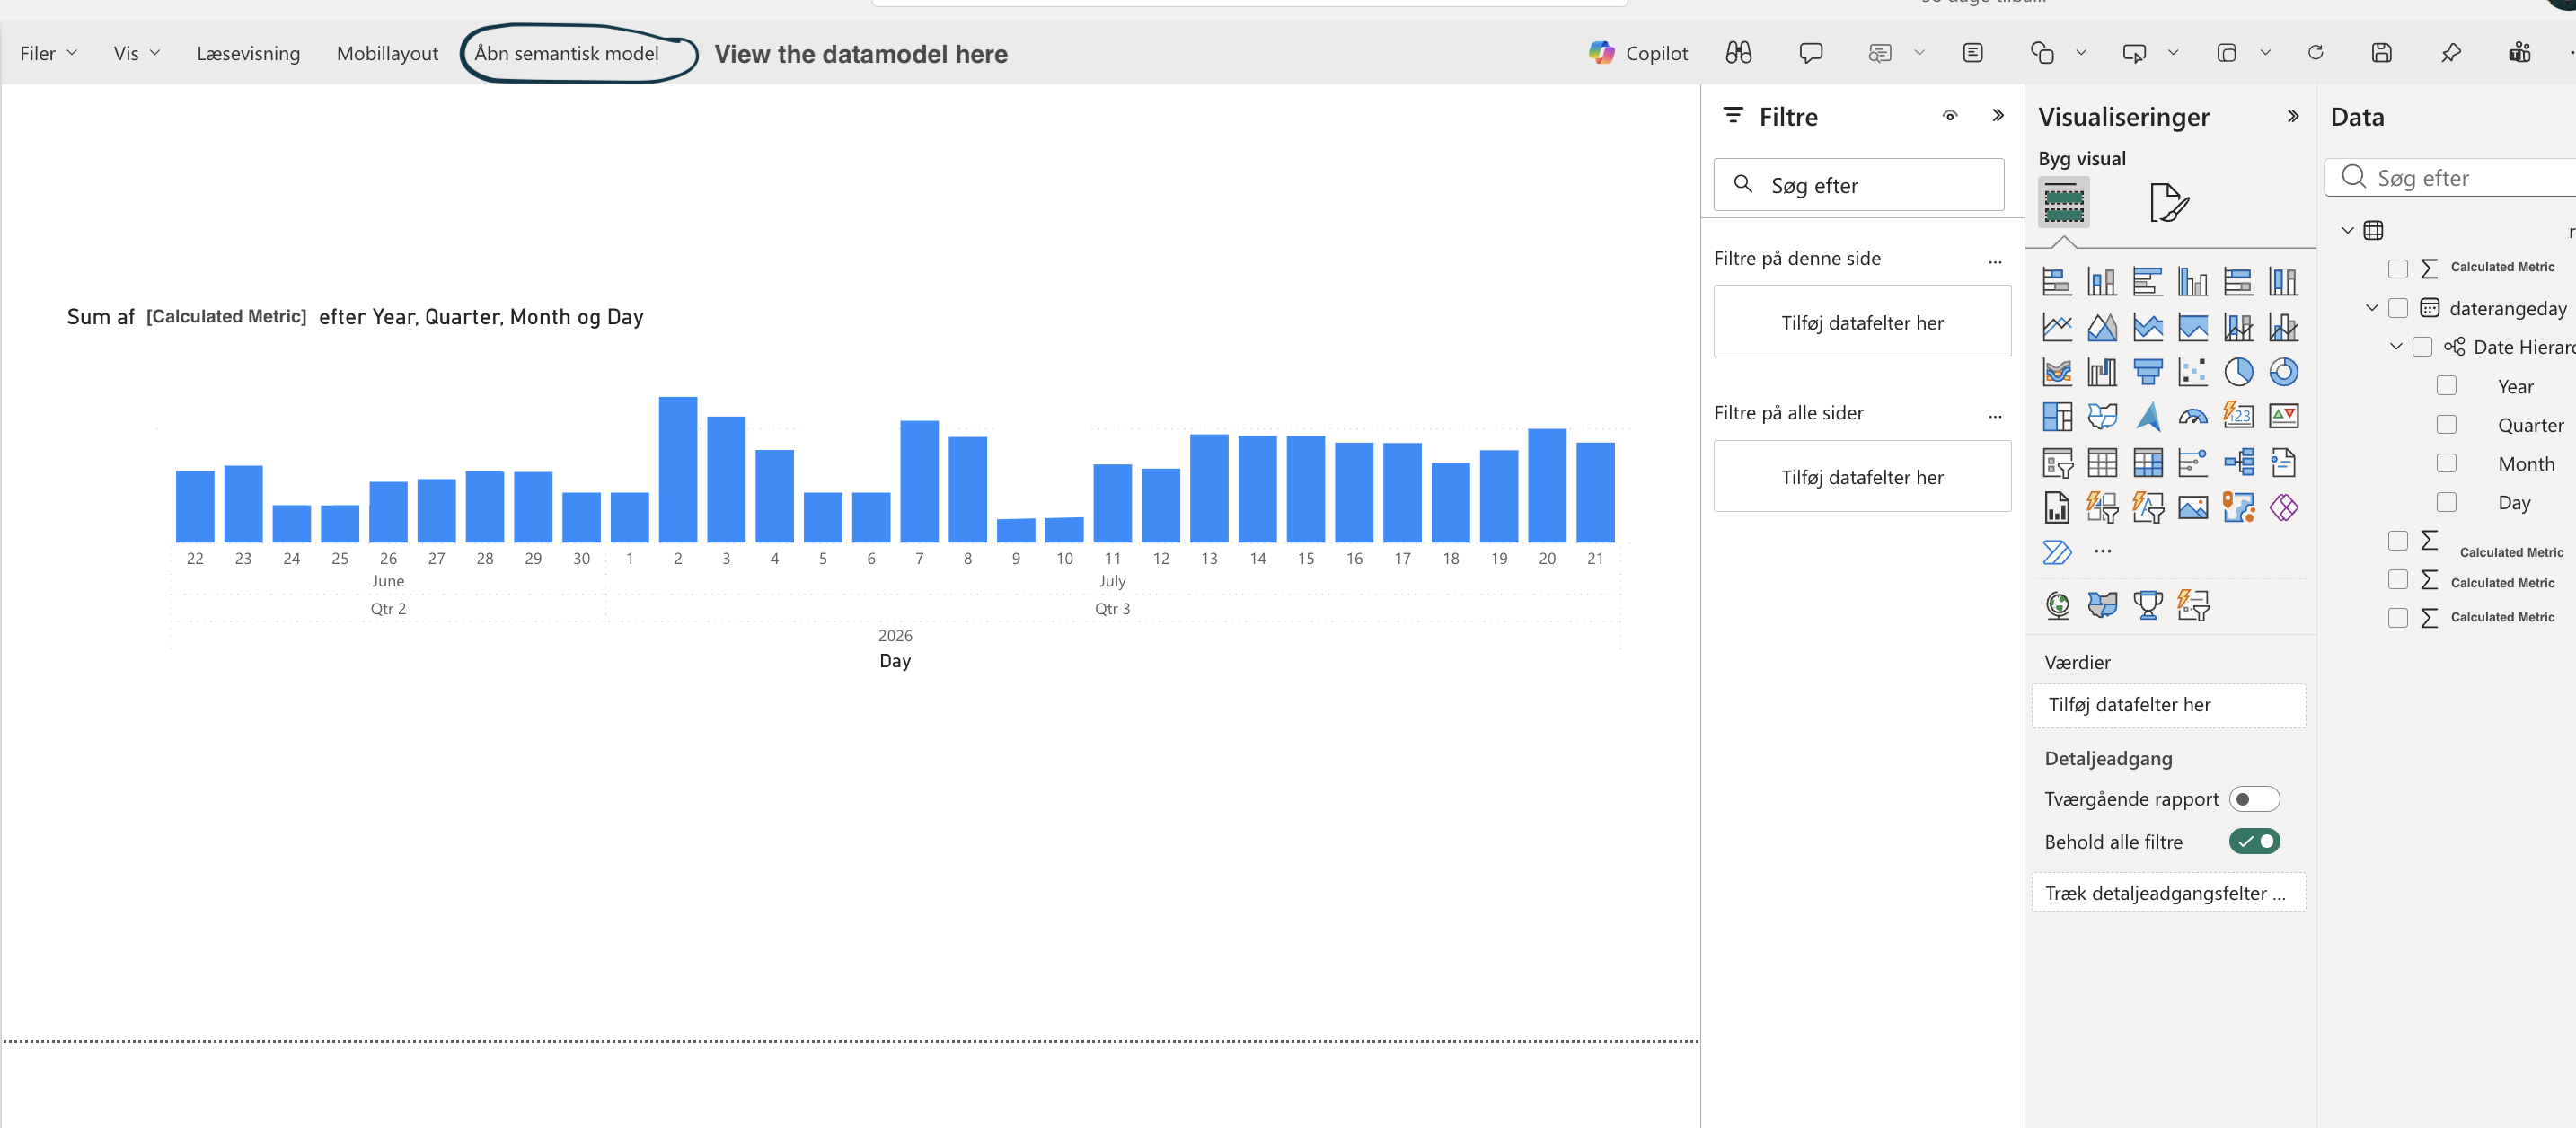
Task: Open Mobillayout view
Action: (387, 54)
